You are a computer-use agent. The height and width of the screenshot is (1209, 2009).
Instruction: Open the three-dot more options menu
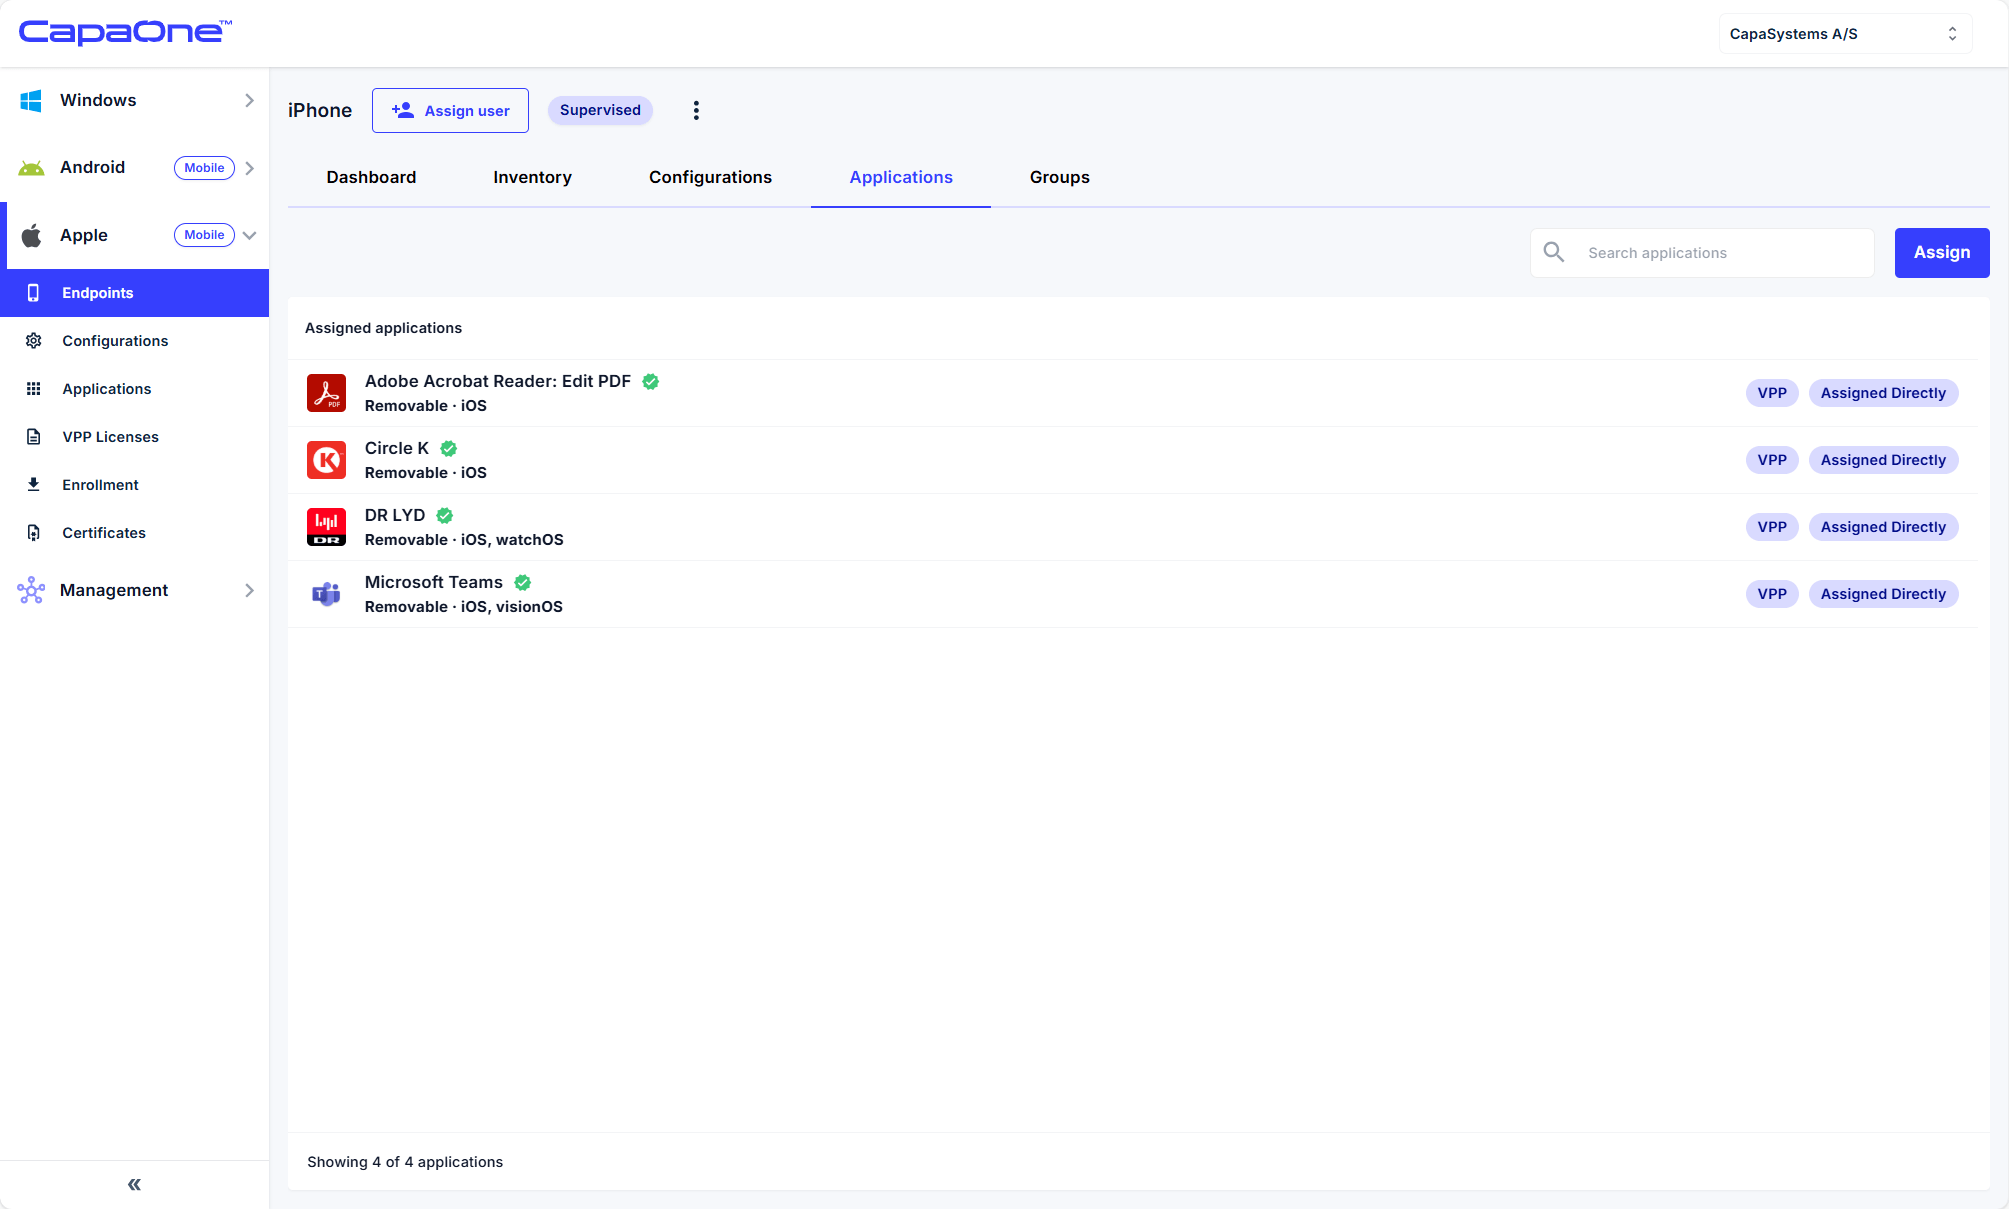(696, 111)
